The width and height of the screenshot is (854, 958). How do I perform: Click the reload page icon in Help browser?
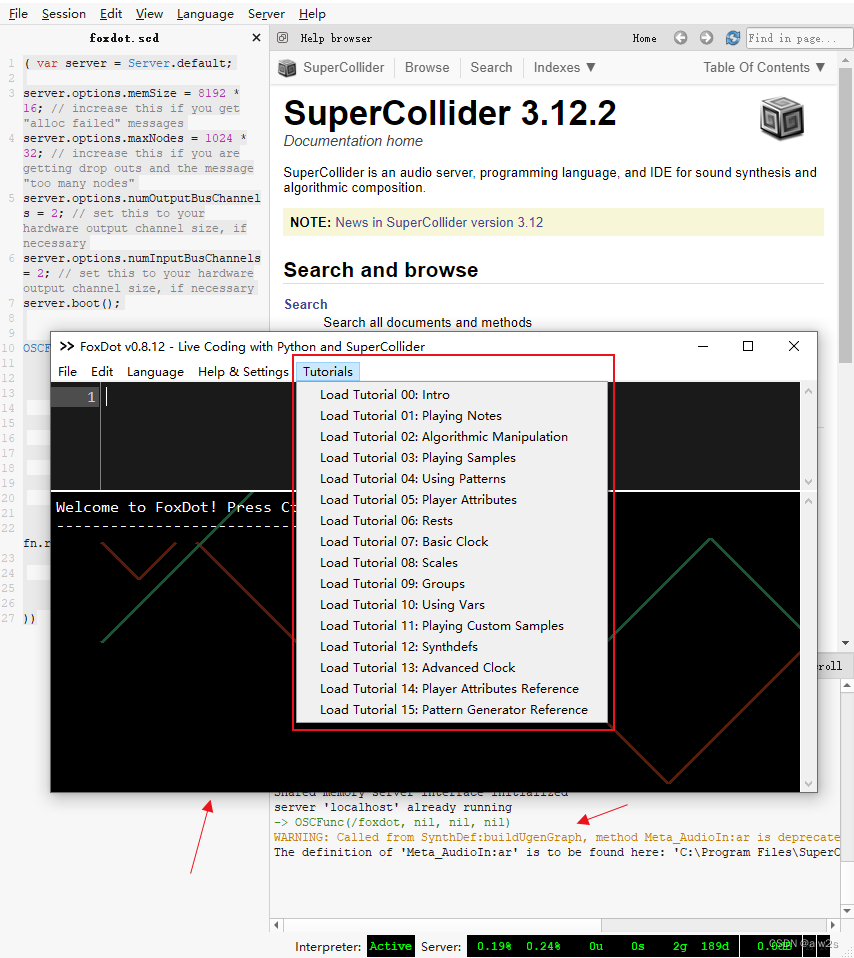[733, 37]
